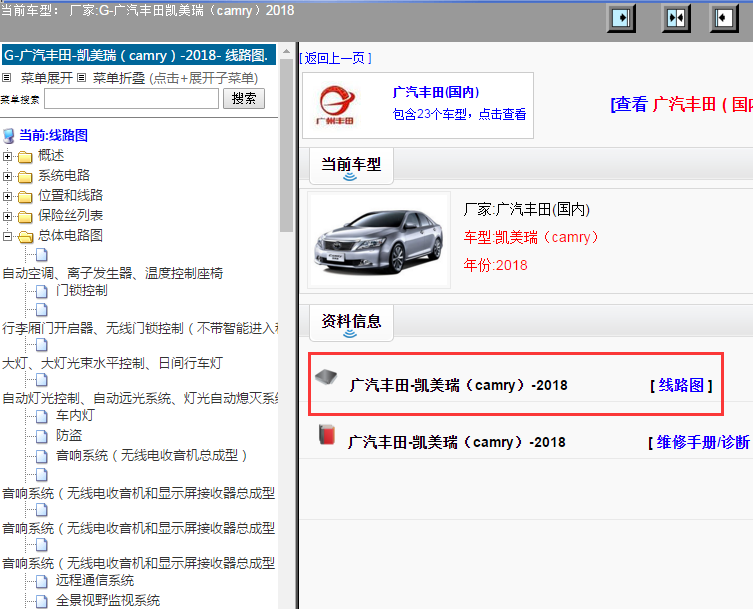Click the 返回上一页 link
The image size is (753, 609).
pos(335,58)
